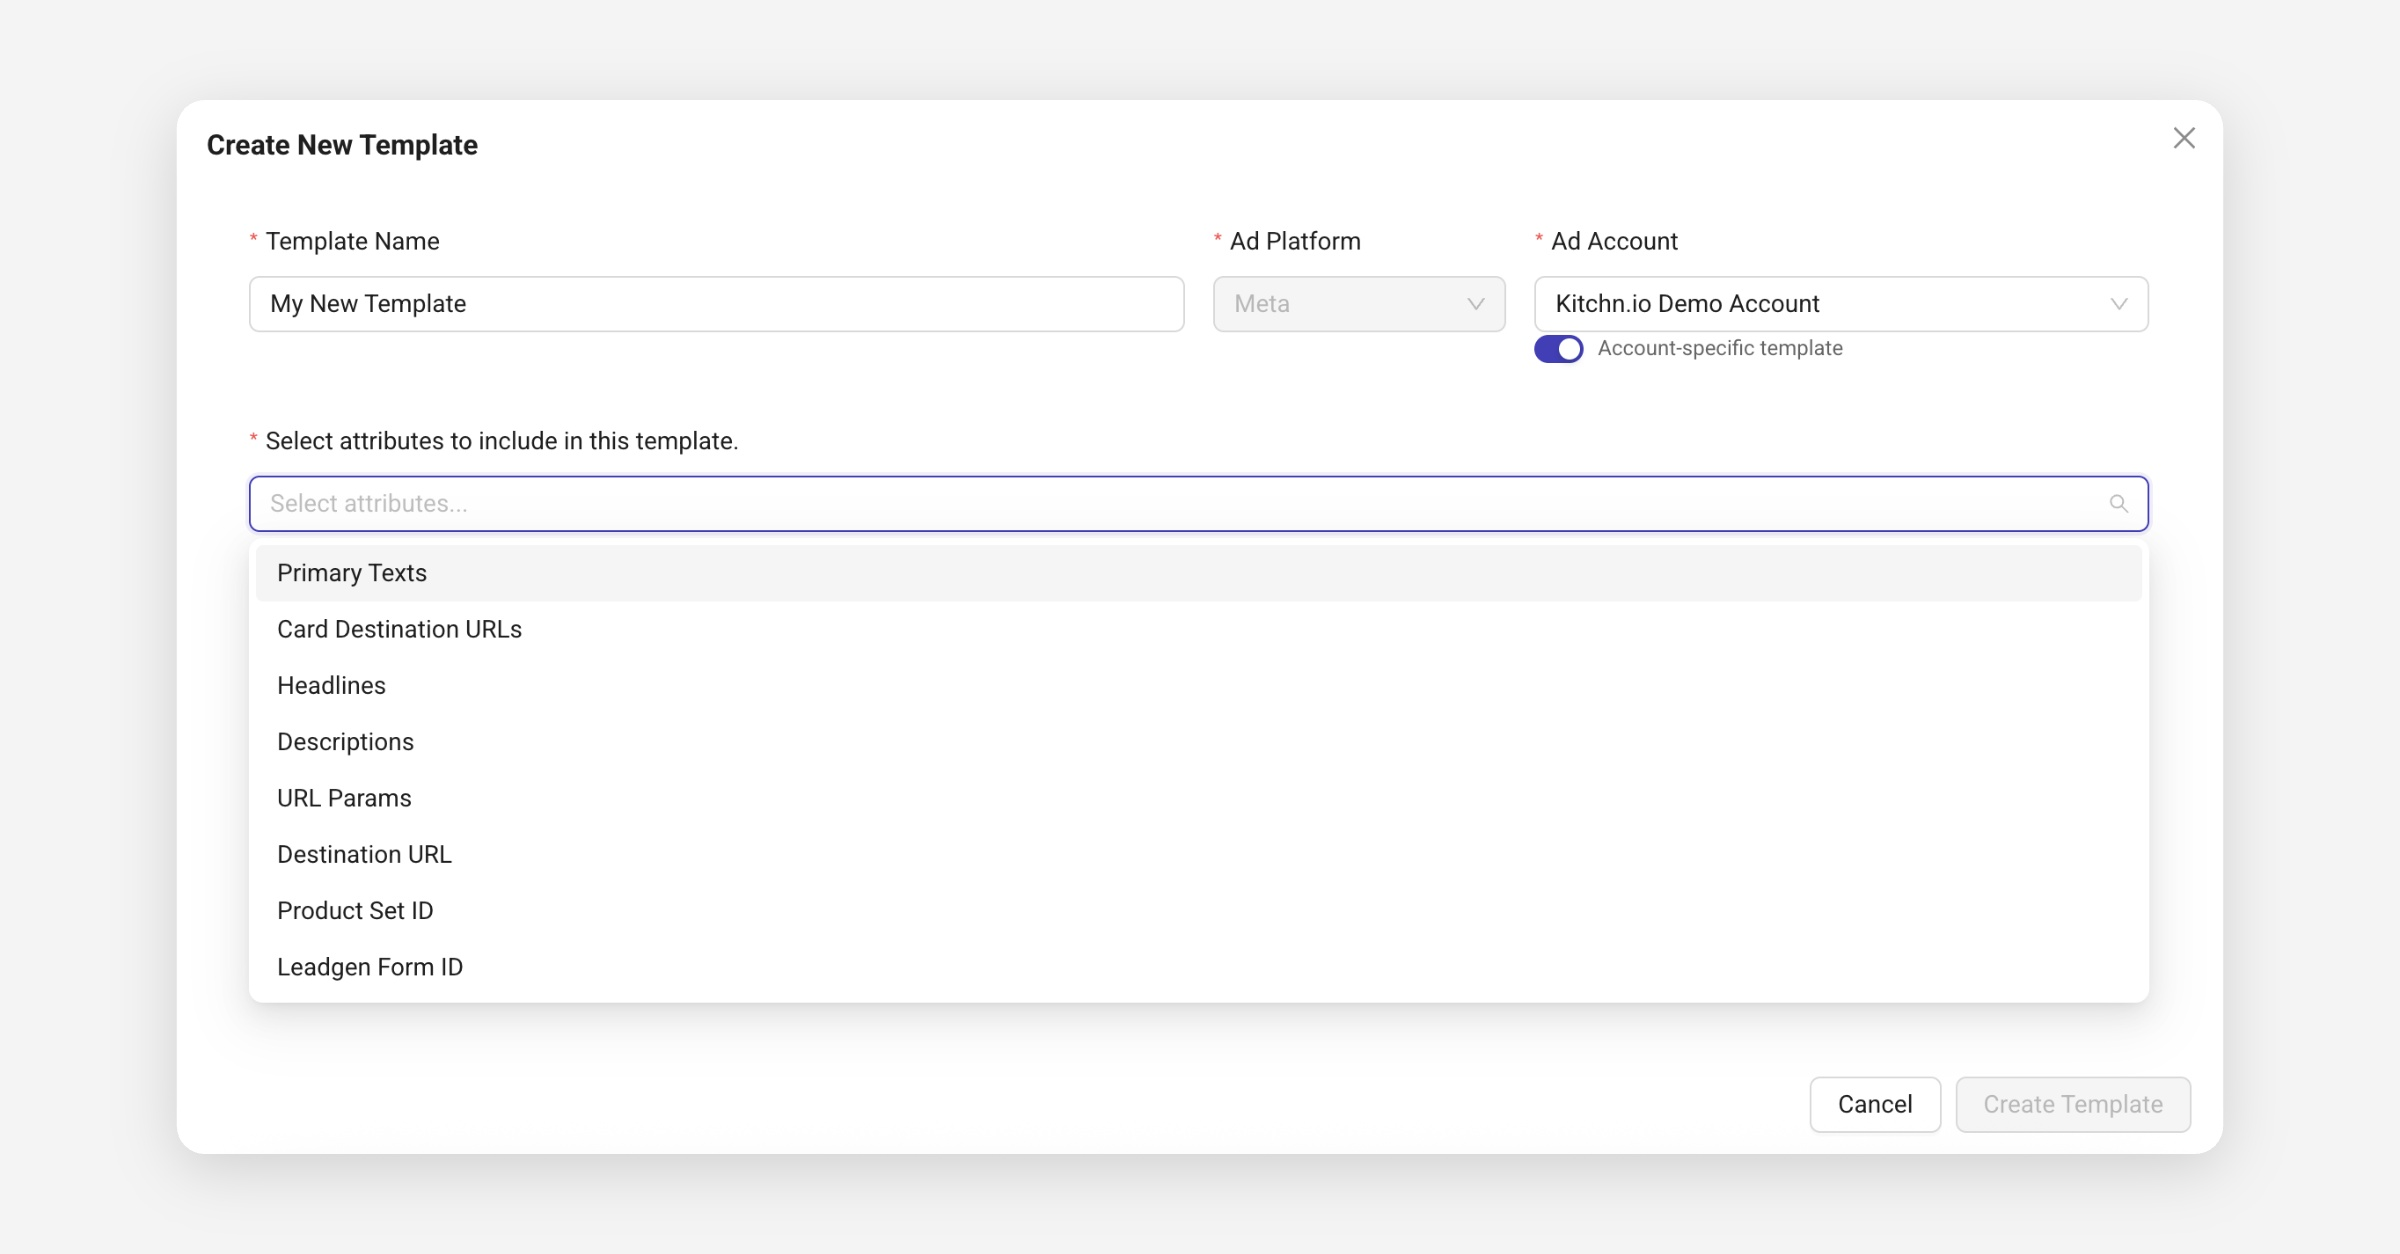The image size is (2400, 1254).
Task: Select Destination URL option
Action: (364, 855)
